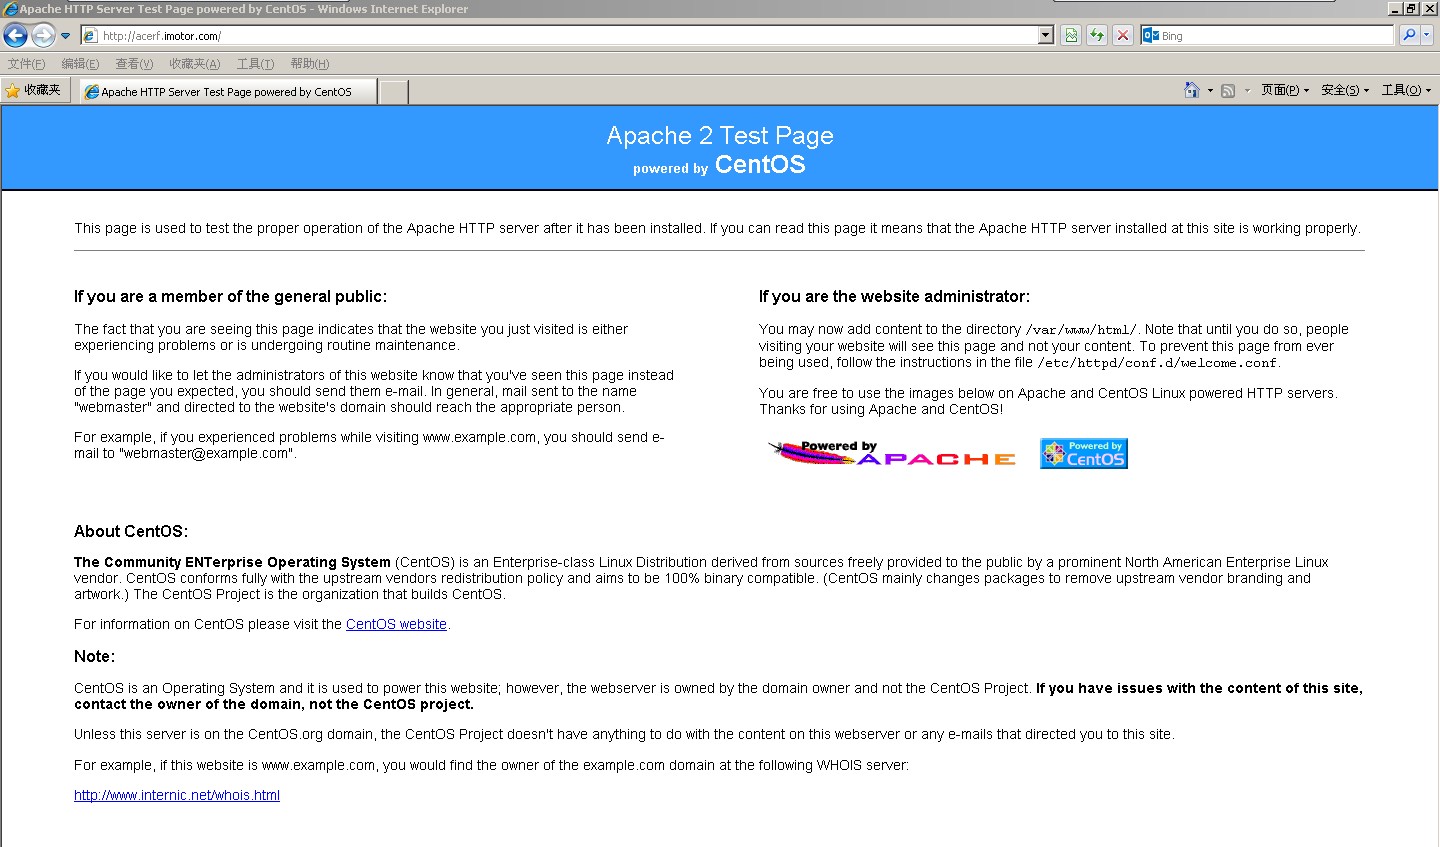Click the Powered by Apache feather logo
The width and height of the screenshot is (1440, 847).
892,453
